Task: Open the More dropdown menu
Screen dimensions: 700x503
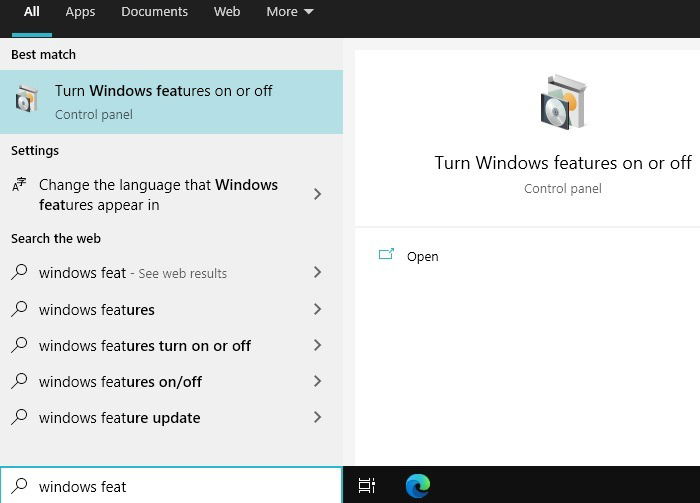Action: [290, 12]
